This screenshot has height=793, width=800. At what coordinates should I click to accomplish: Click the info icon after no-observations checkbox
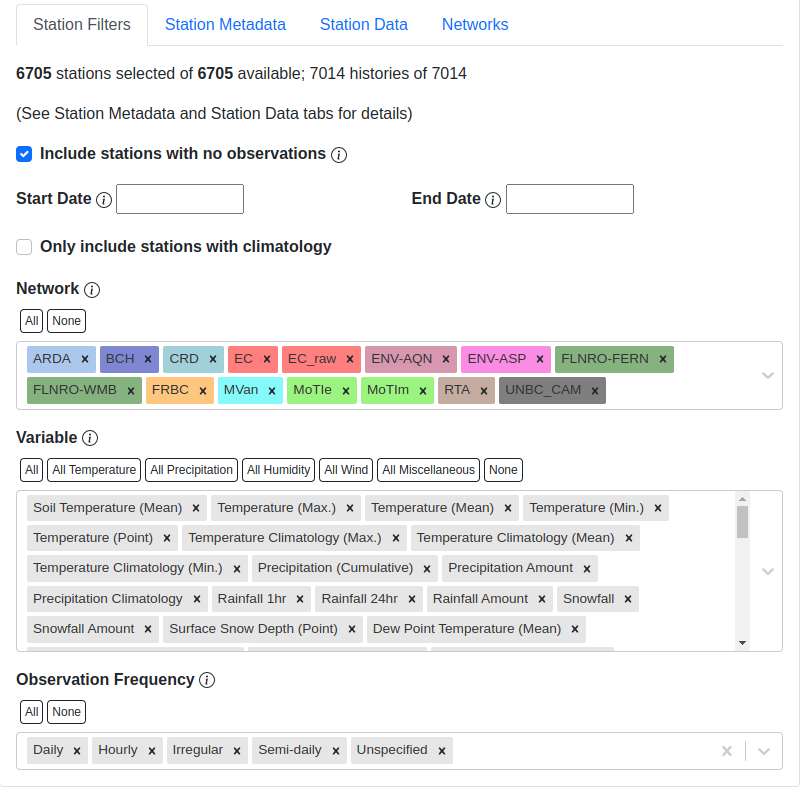pos(339,154)
